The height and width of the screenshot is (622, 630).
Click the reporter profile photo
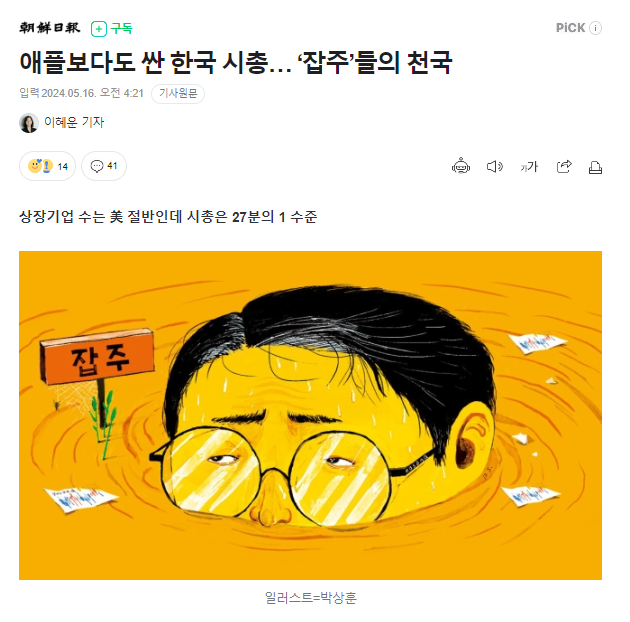pos(29,123)
